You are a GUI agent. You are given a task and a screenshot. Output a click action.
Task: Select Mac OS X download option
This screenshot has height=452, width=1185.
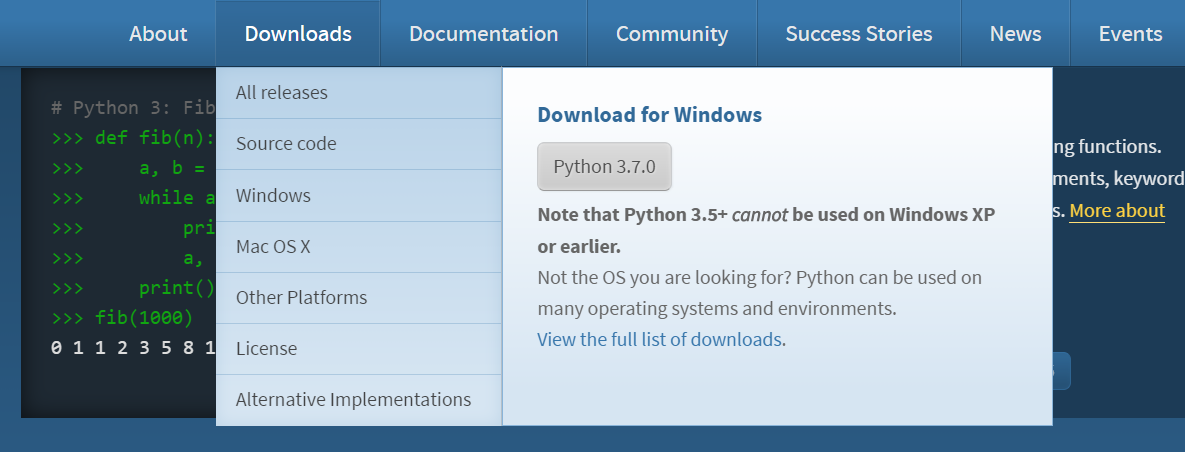click(359, 246)
